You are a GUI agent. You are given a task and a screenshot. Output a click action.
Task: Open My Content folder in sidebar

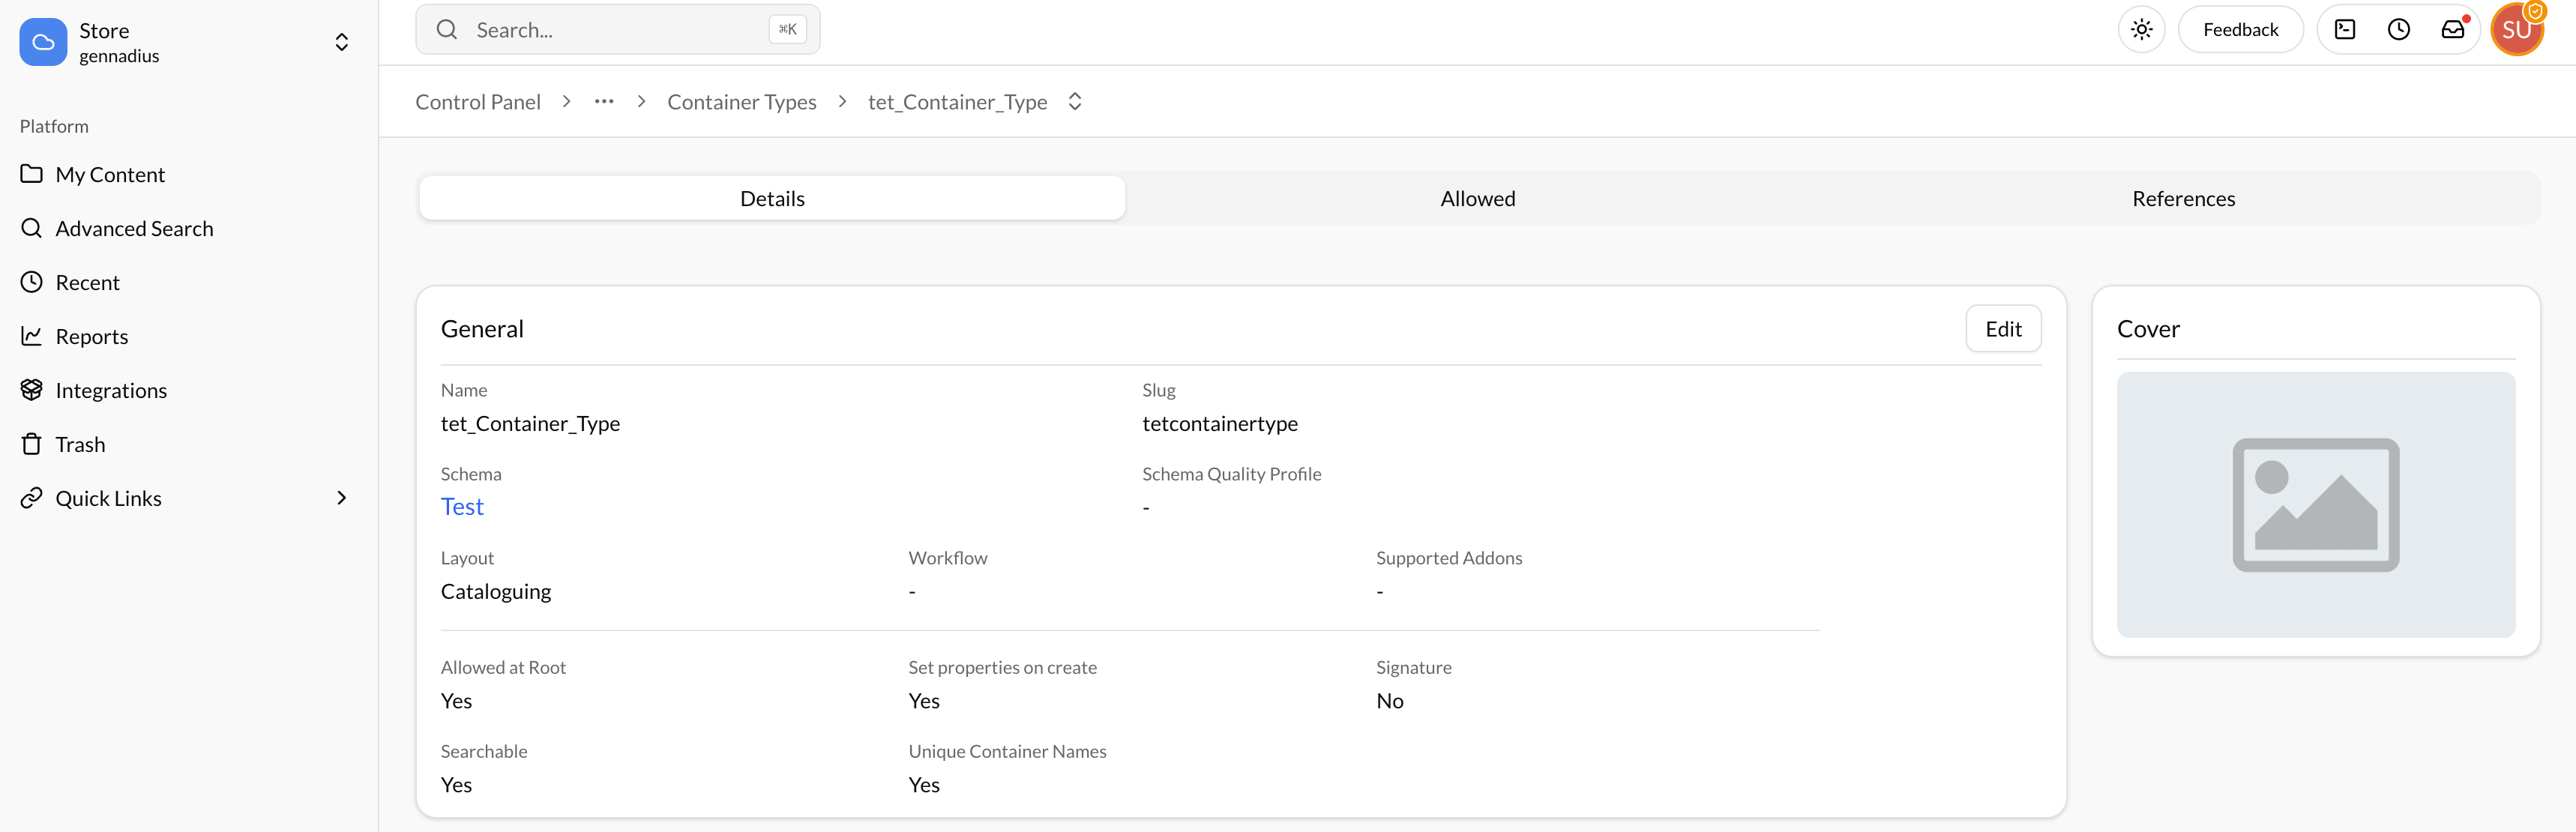coord(110,175)
